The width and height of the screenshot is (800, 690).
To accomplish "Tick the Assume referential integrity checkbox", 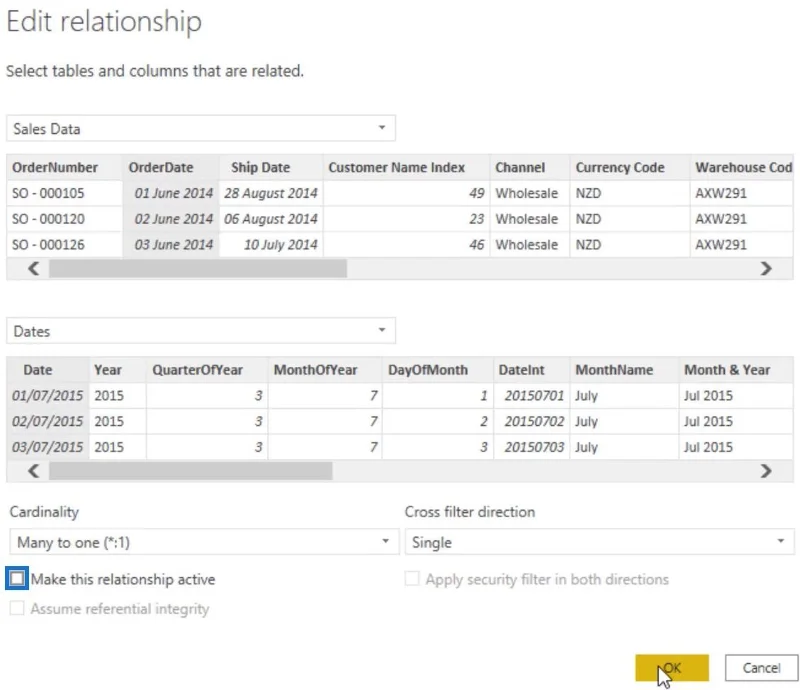I will click(17, 608).
